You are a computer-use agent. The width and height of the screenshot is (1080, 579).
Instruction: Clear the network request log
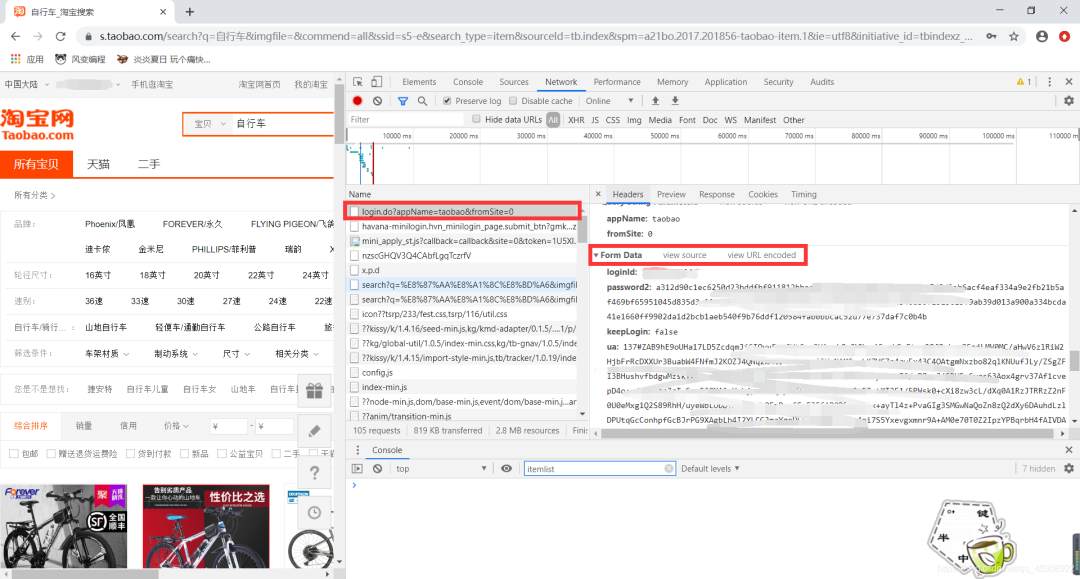click(377, 101)
